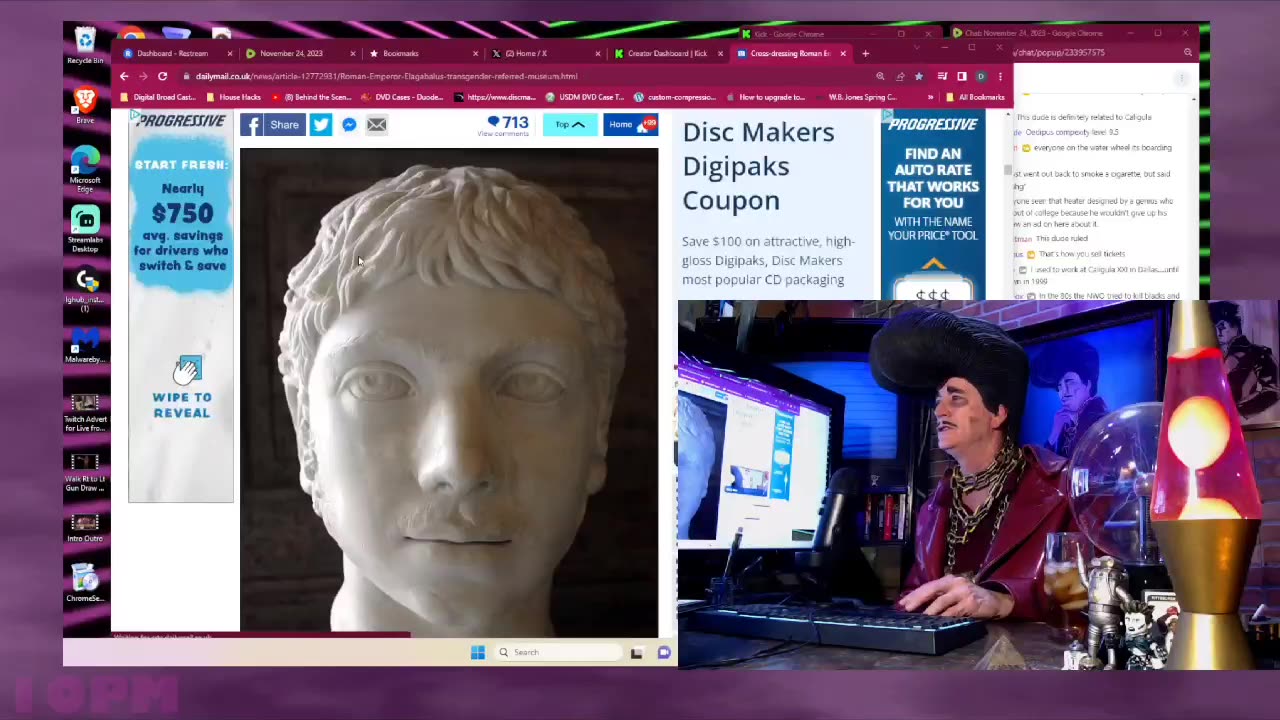Image resolution: width=1280 pixels, height=720 pixels.
Task: Open Chrome profile D avatar
Action: (981, 76)
